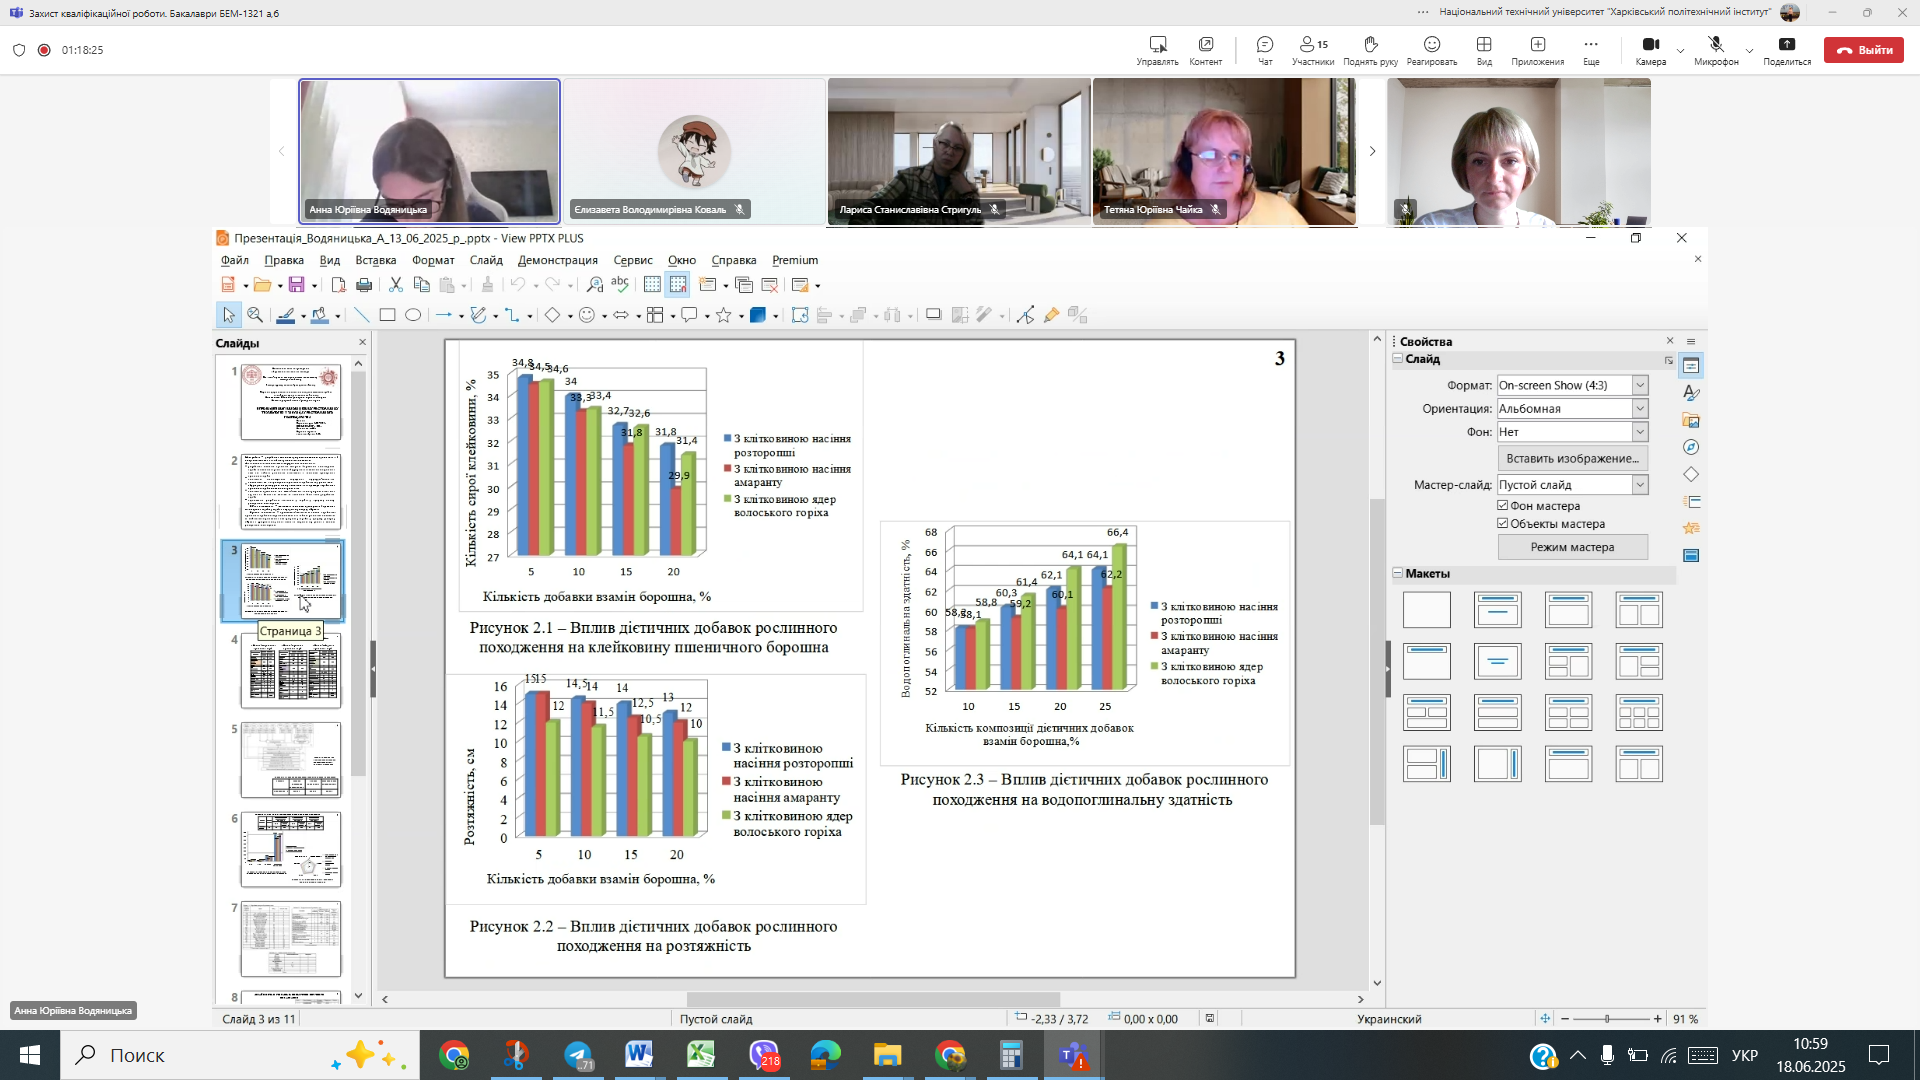
Task: Open the Вставка menu
Action: (375, 260)
